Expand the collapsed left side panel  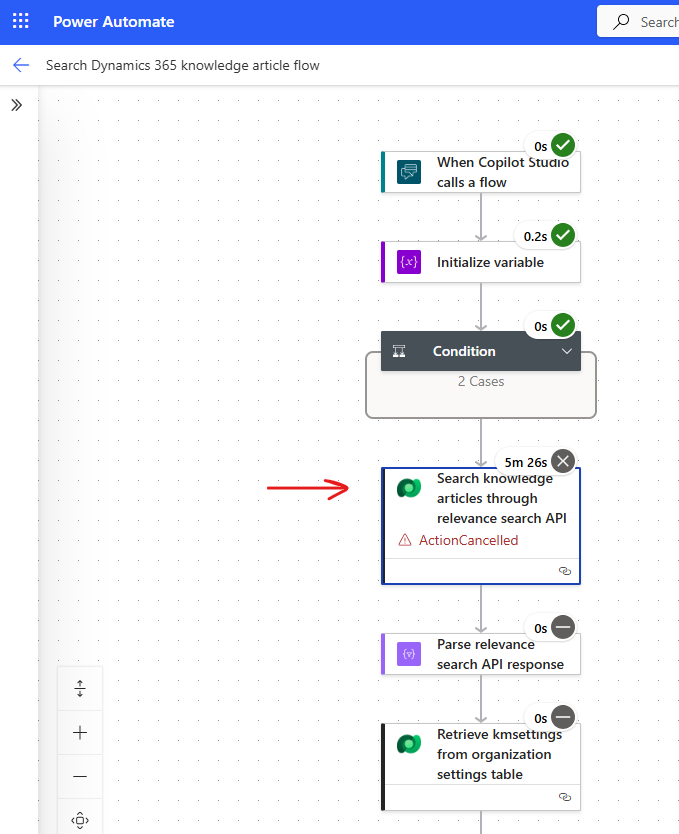[x=17, y=105]
